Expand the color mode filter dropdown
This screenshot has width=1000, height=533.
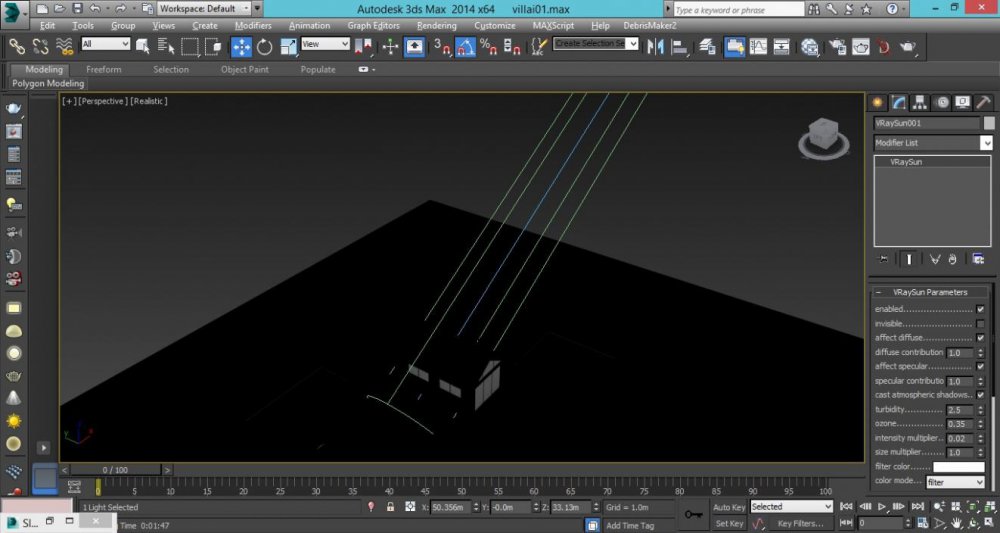pos(955,482)
